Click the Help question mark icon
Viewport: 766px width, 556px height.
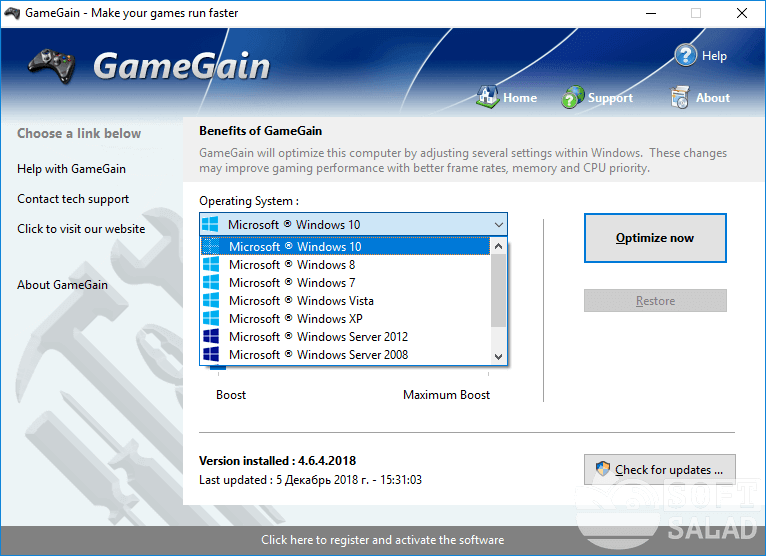(x=685, y=55)
